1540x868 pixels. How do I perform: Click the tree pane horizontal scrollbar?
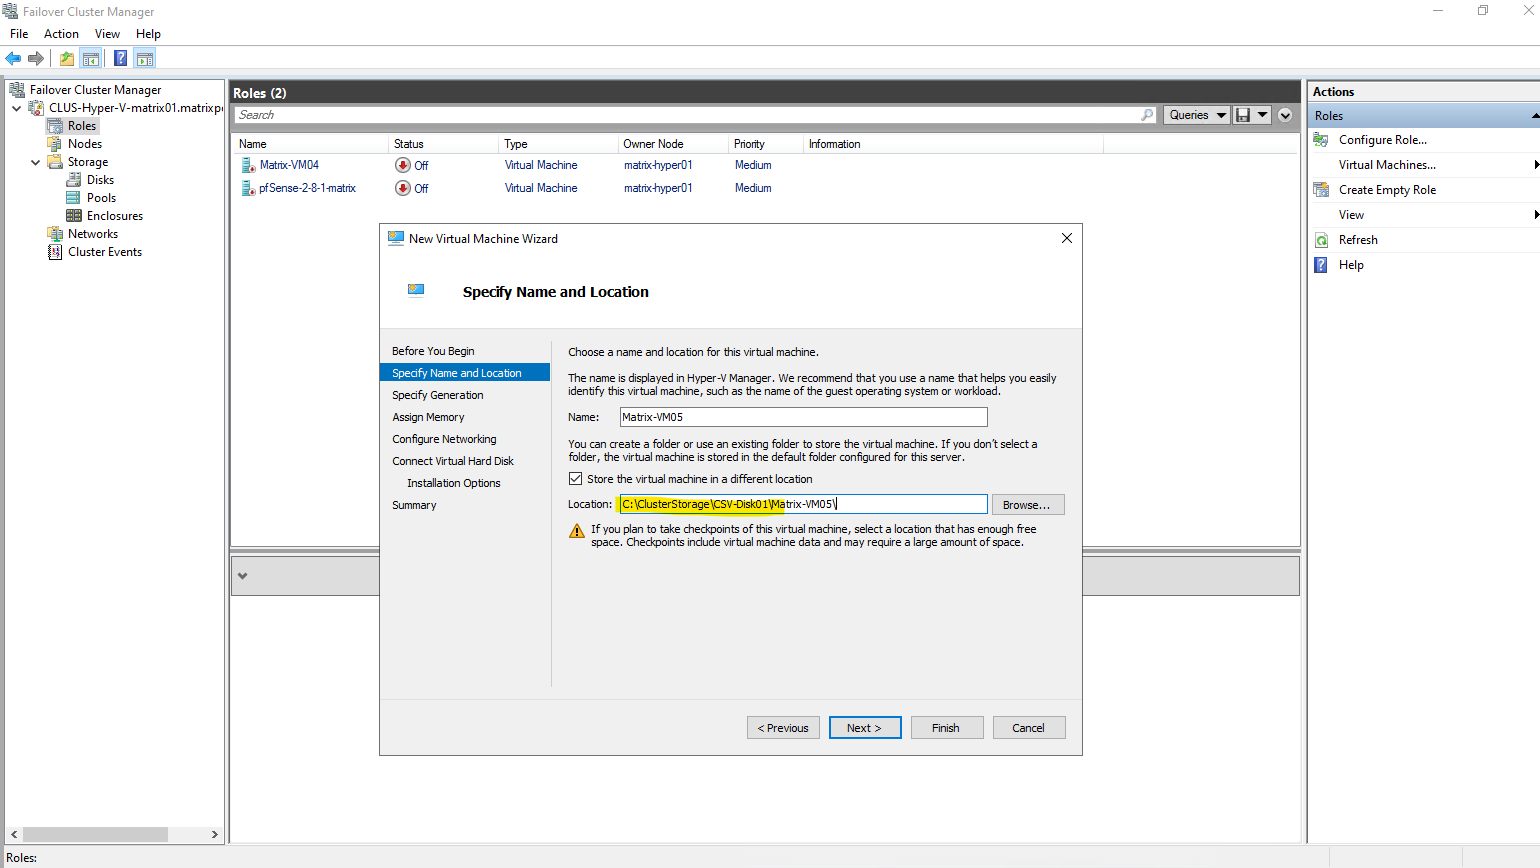tap(114, 834)
